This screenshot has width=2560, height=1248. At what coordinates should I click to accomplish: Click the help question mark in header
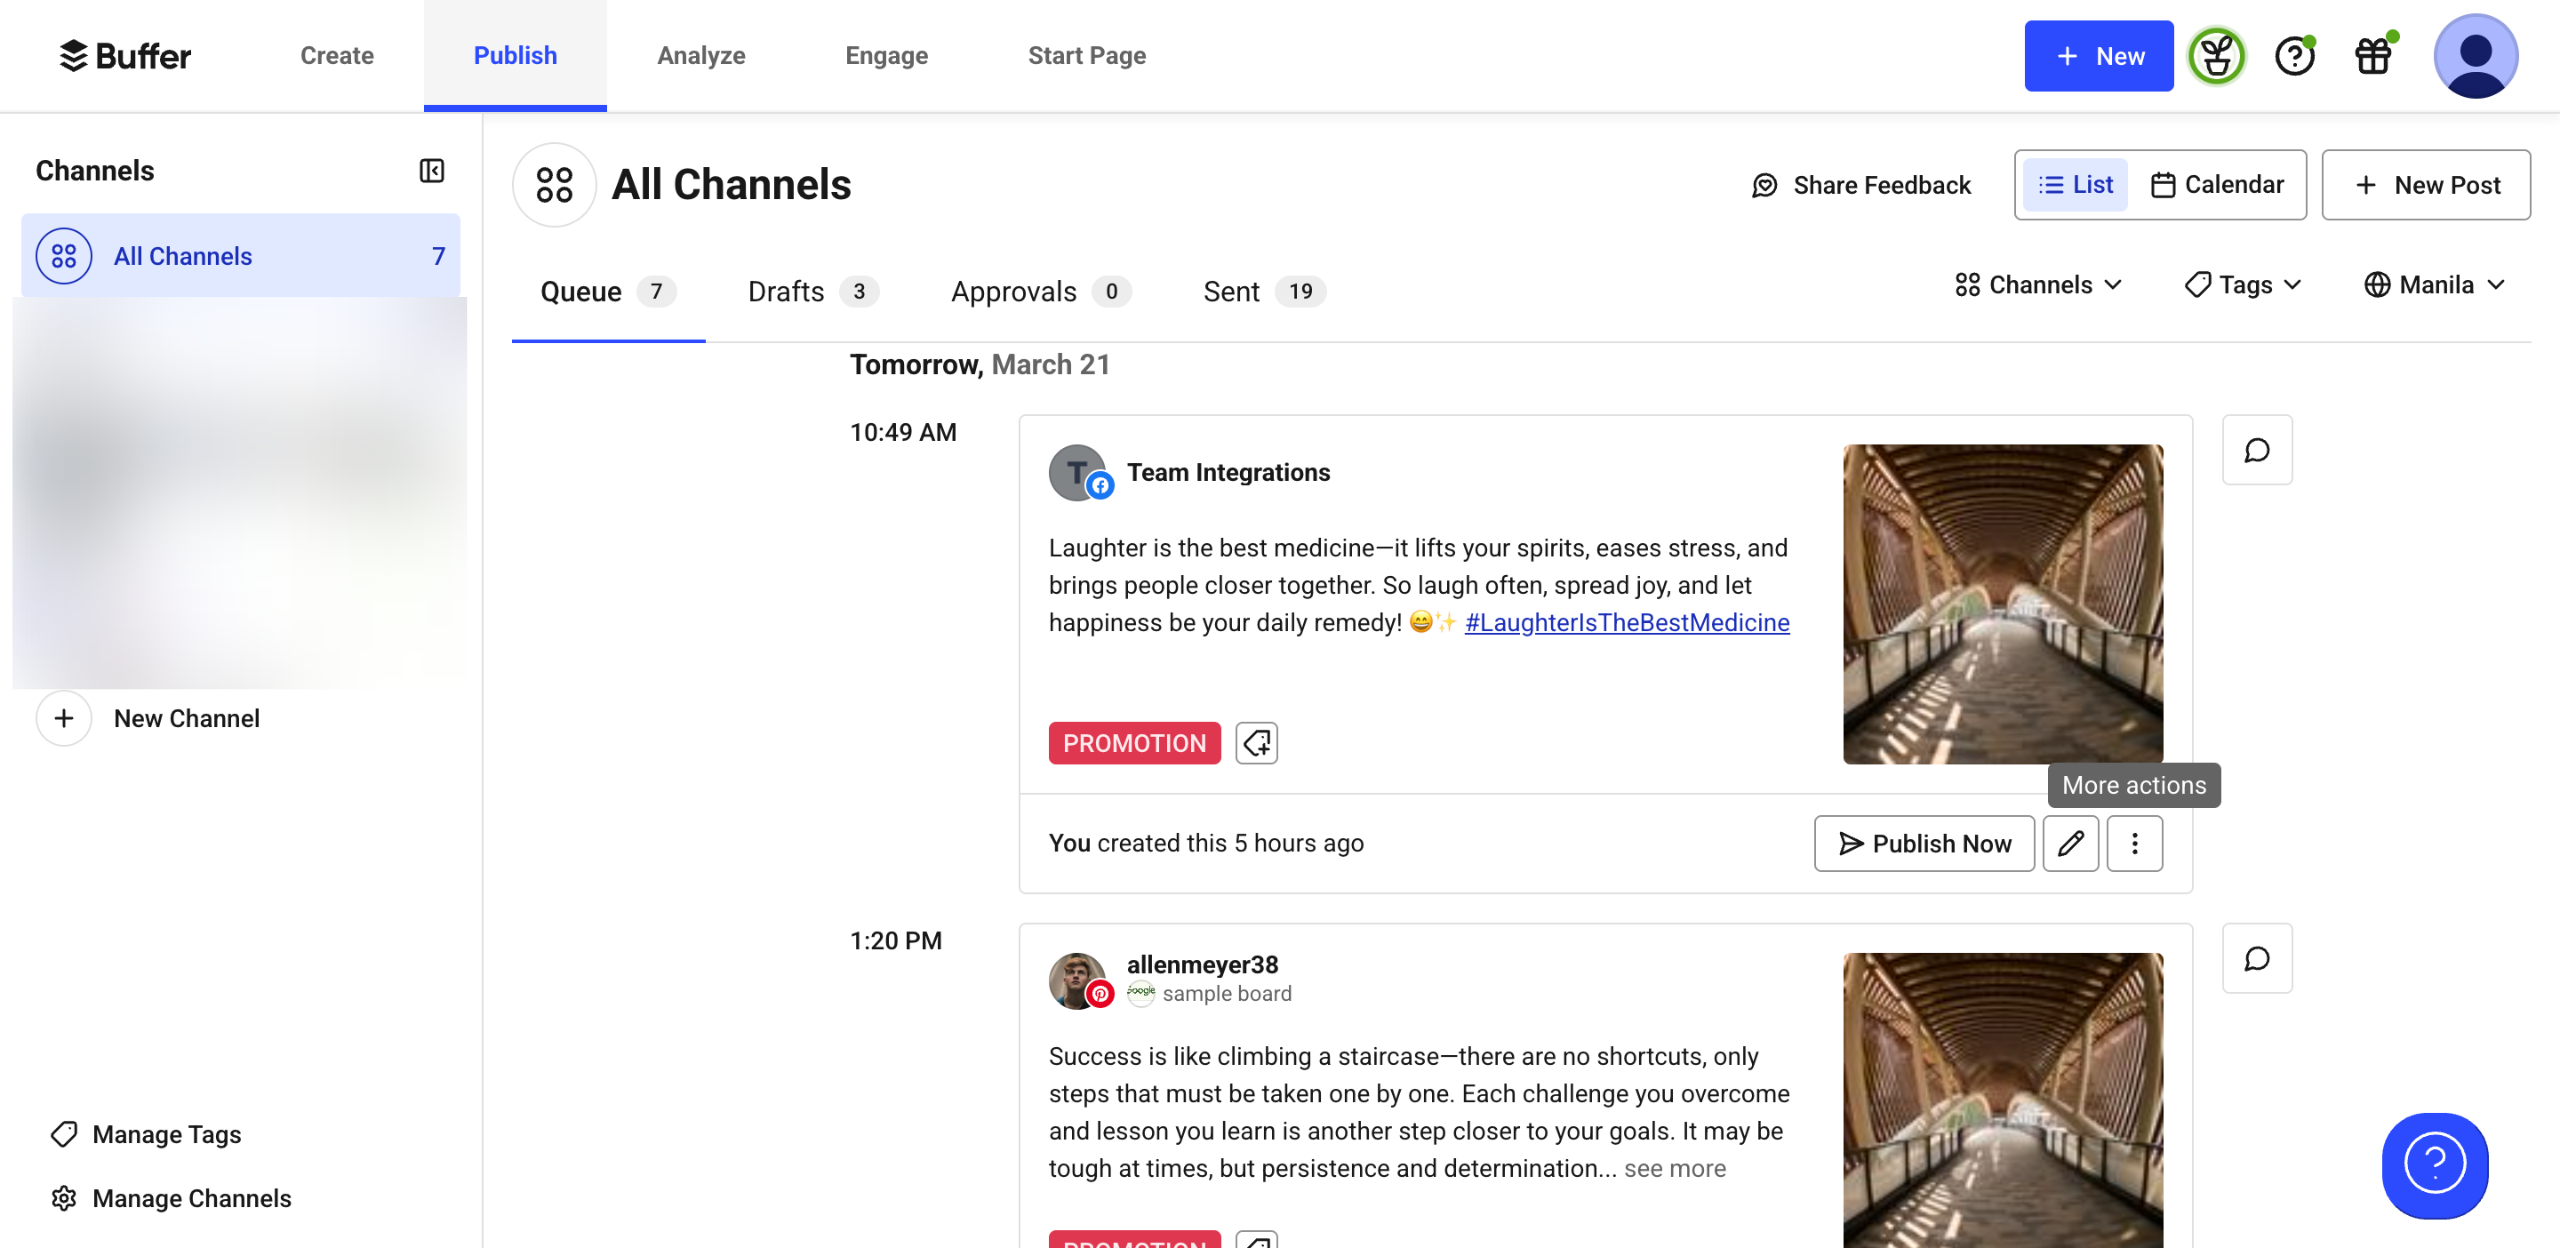coord(2294,56)
